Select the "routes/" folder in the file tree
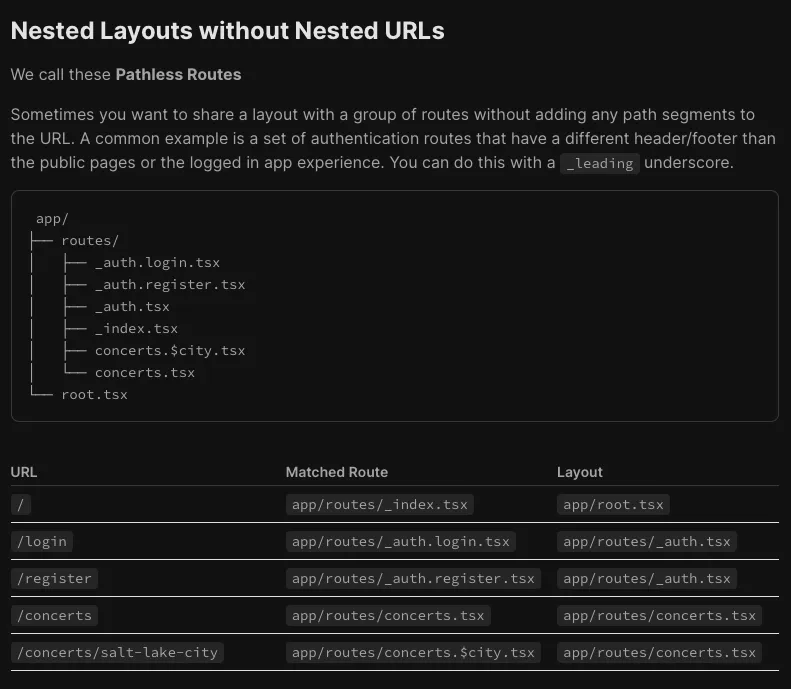 (x=90, y=241)
